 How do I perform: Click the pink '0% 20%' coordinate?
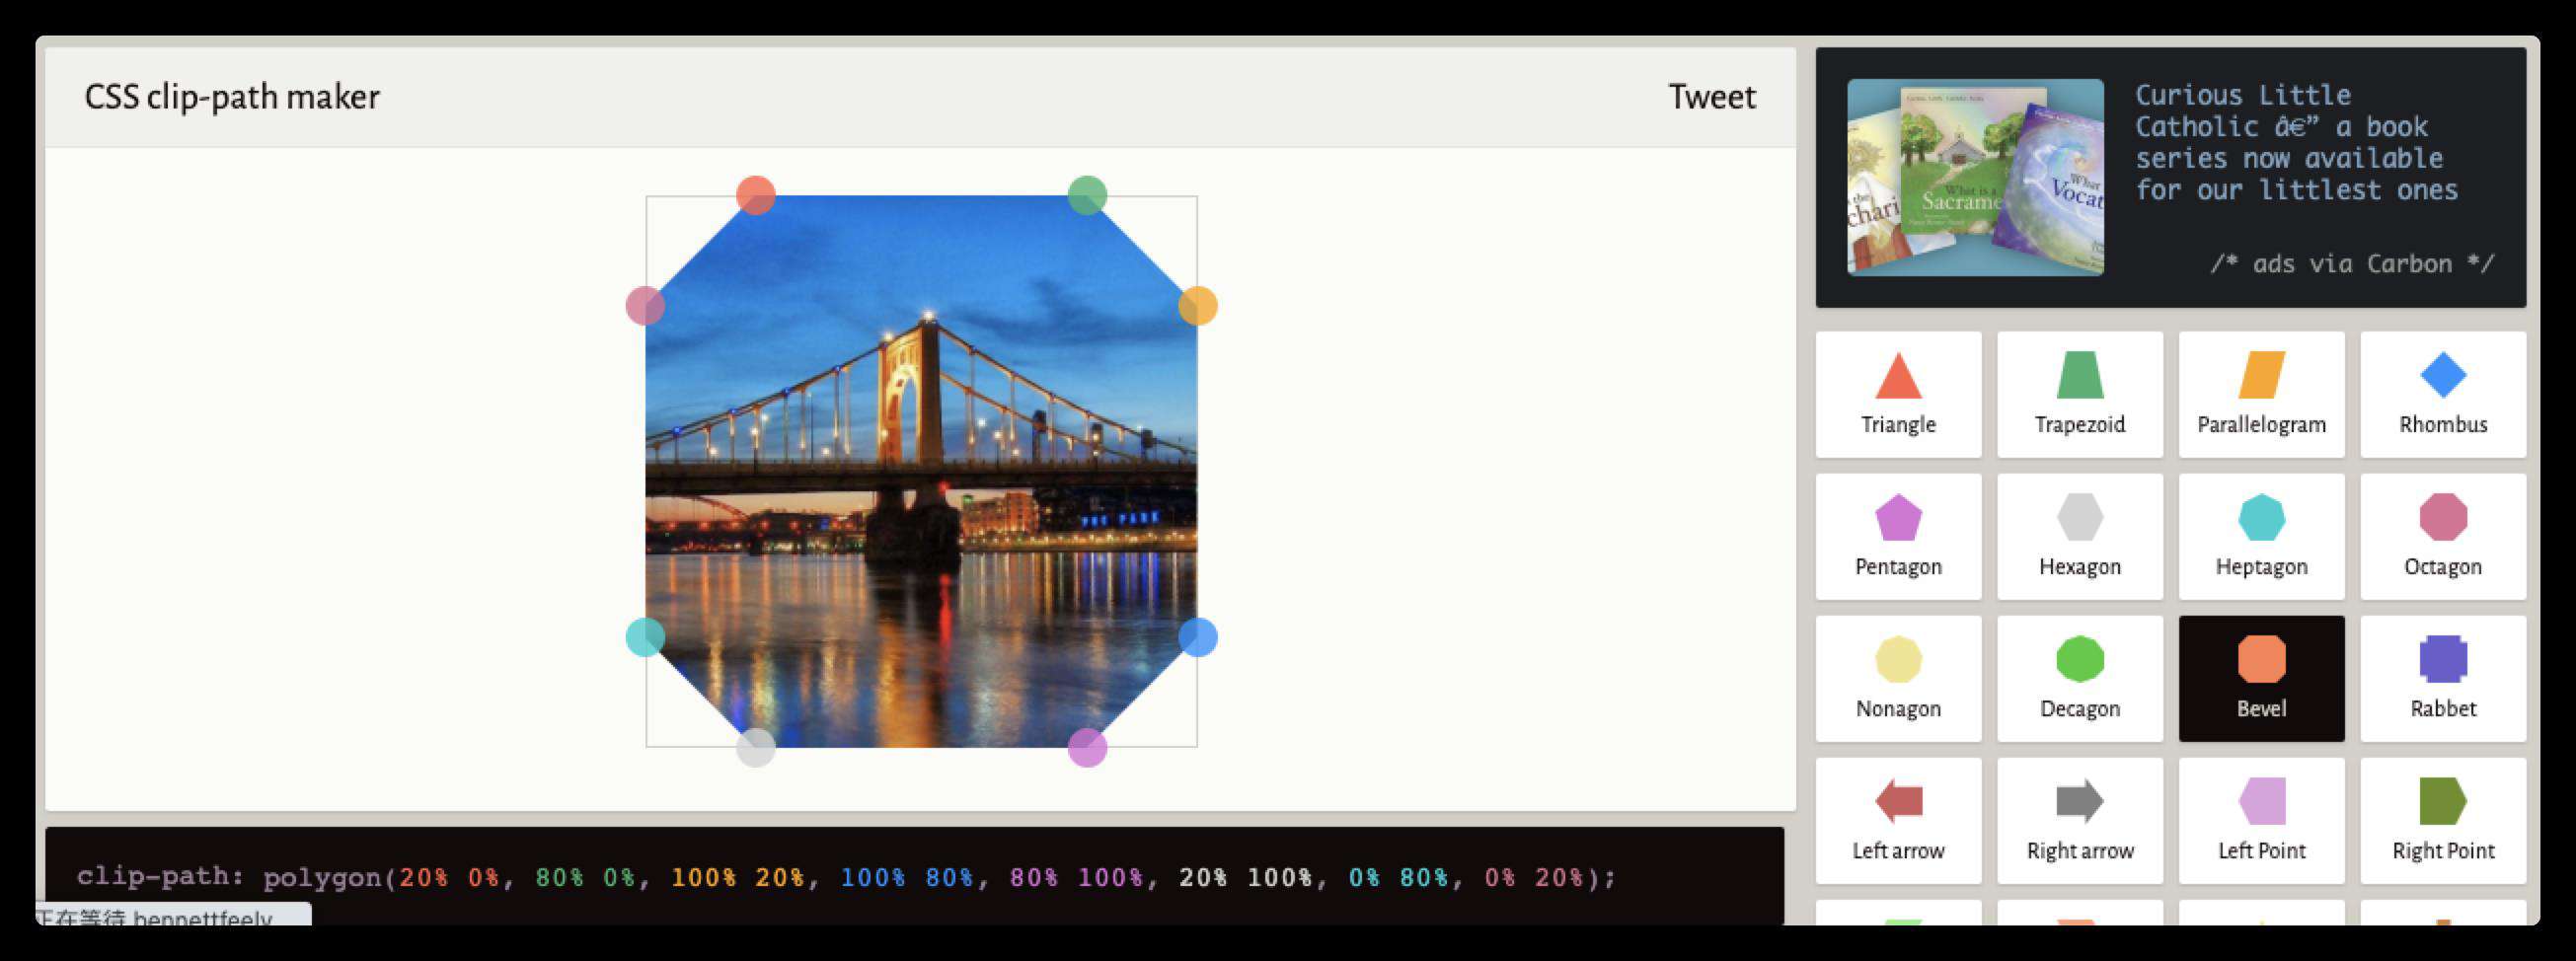tap(1534, 878)
